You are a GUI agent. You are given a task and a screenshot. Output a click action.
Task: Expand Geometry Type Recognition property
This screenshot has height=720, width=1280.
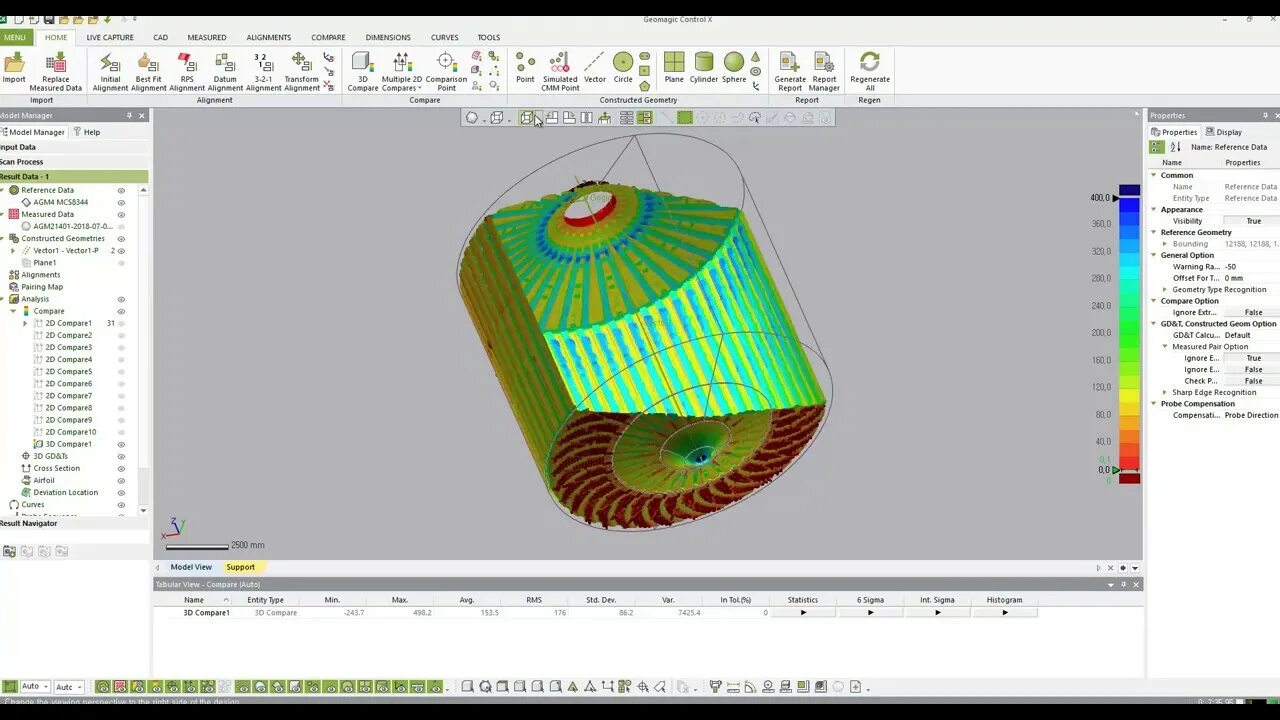(1164, 289)
